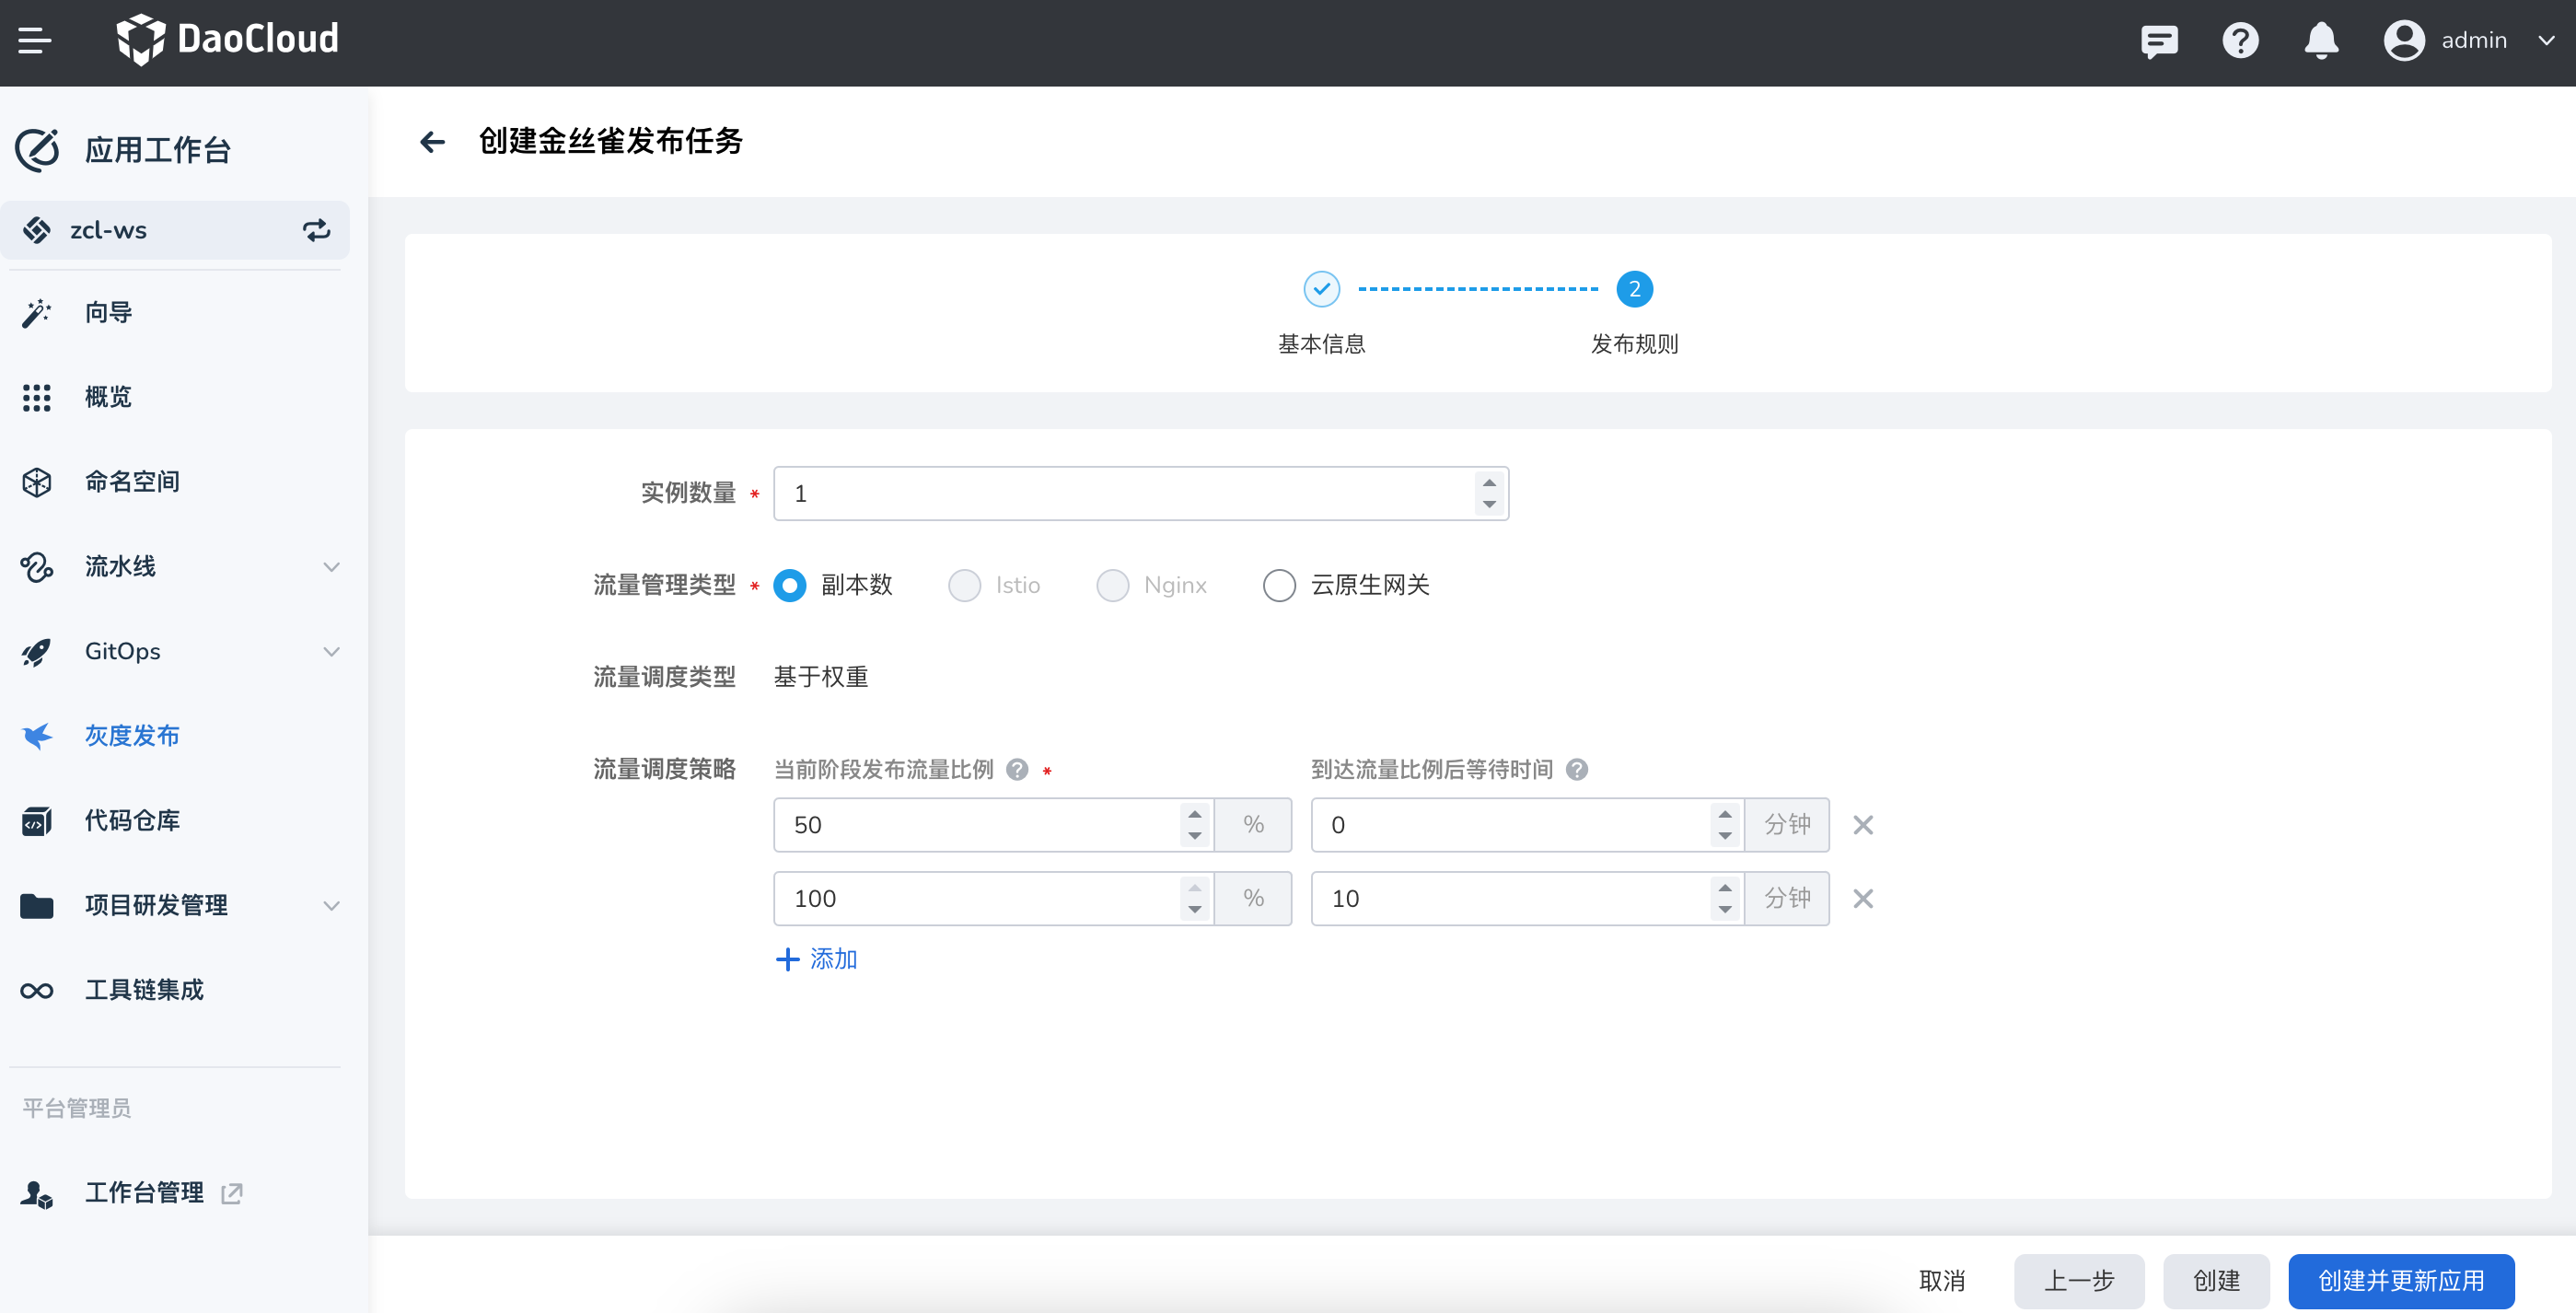Expand the 流水线 sidebar submenu
The height and width of the screenshot is (1313, 2576).
click(331, 567)
